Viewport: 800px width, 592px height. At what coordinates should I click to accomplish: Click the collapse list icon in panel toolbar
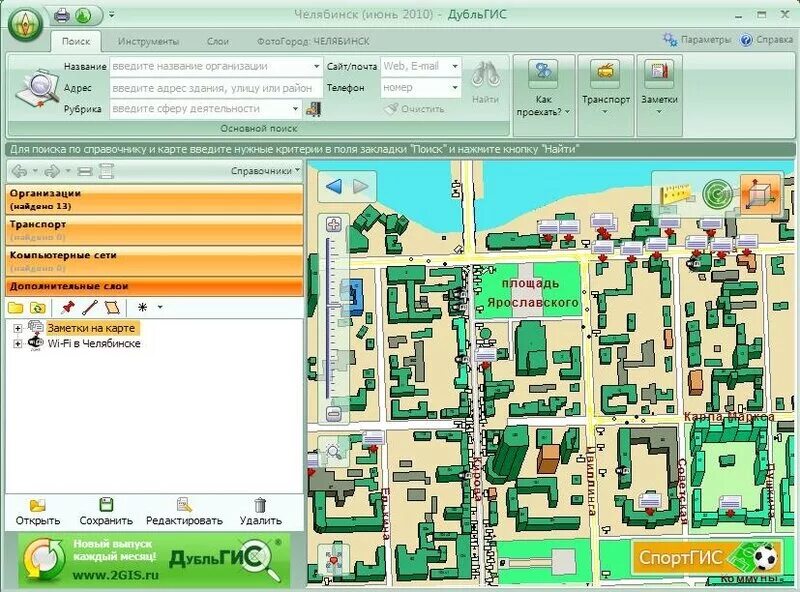point(85,171)
